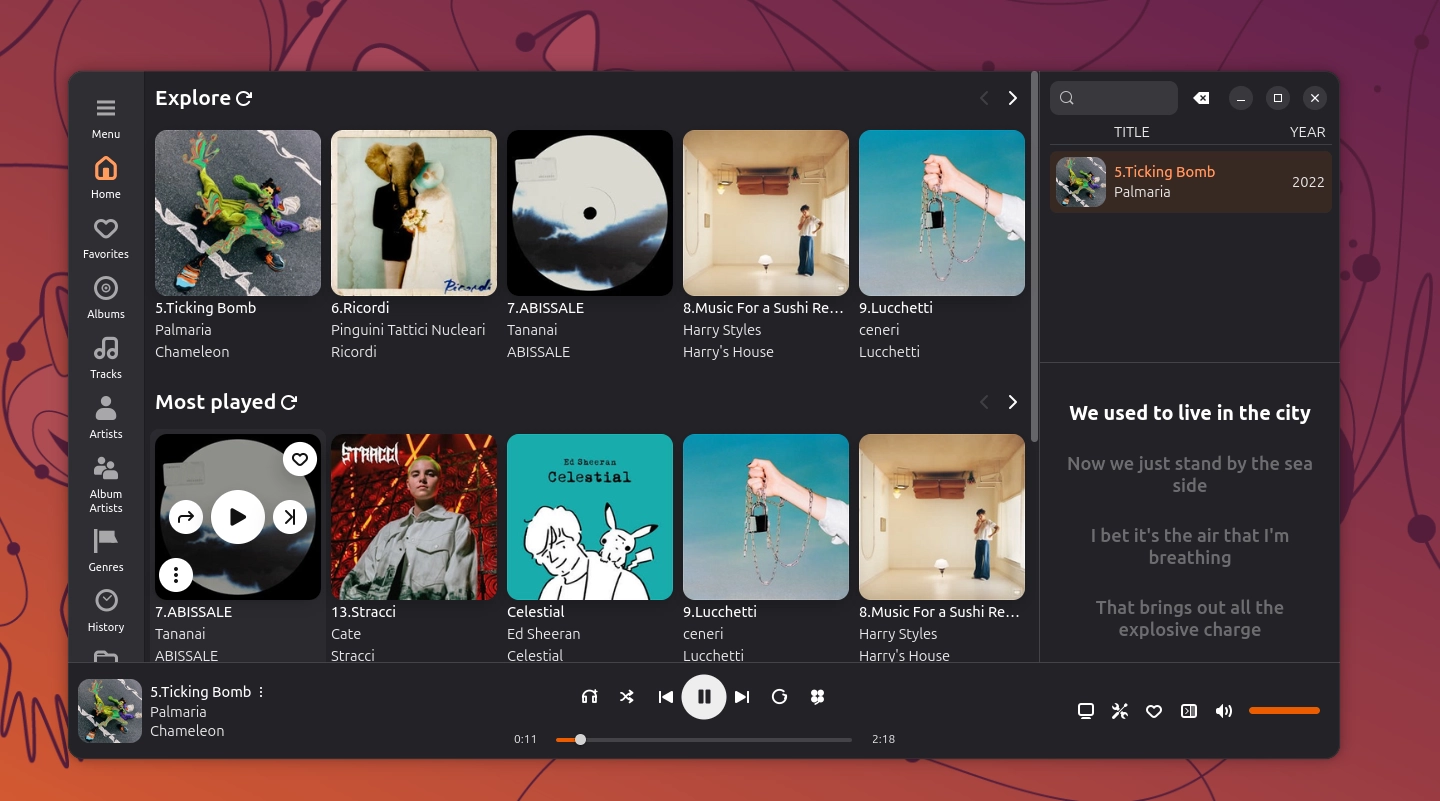1440x801 pixels.
Task: Clear the search with backspace icon
Action: [1202, 98]
